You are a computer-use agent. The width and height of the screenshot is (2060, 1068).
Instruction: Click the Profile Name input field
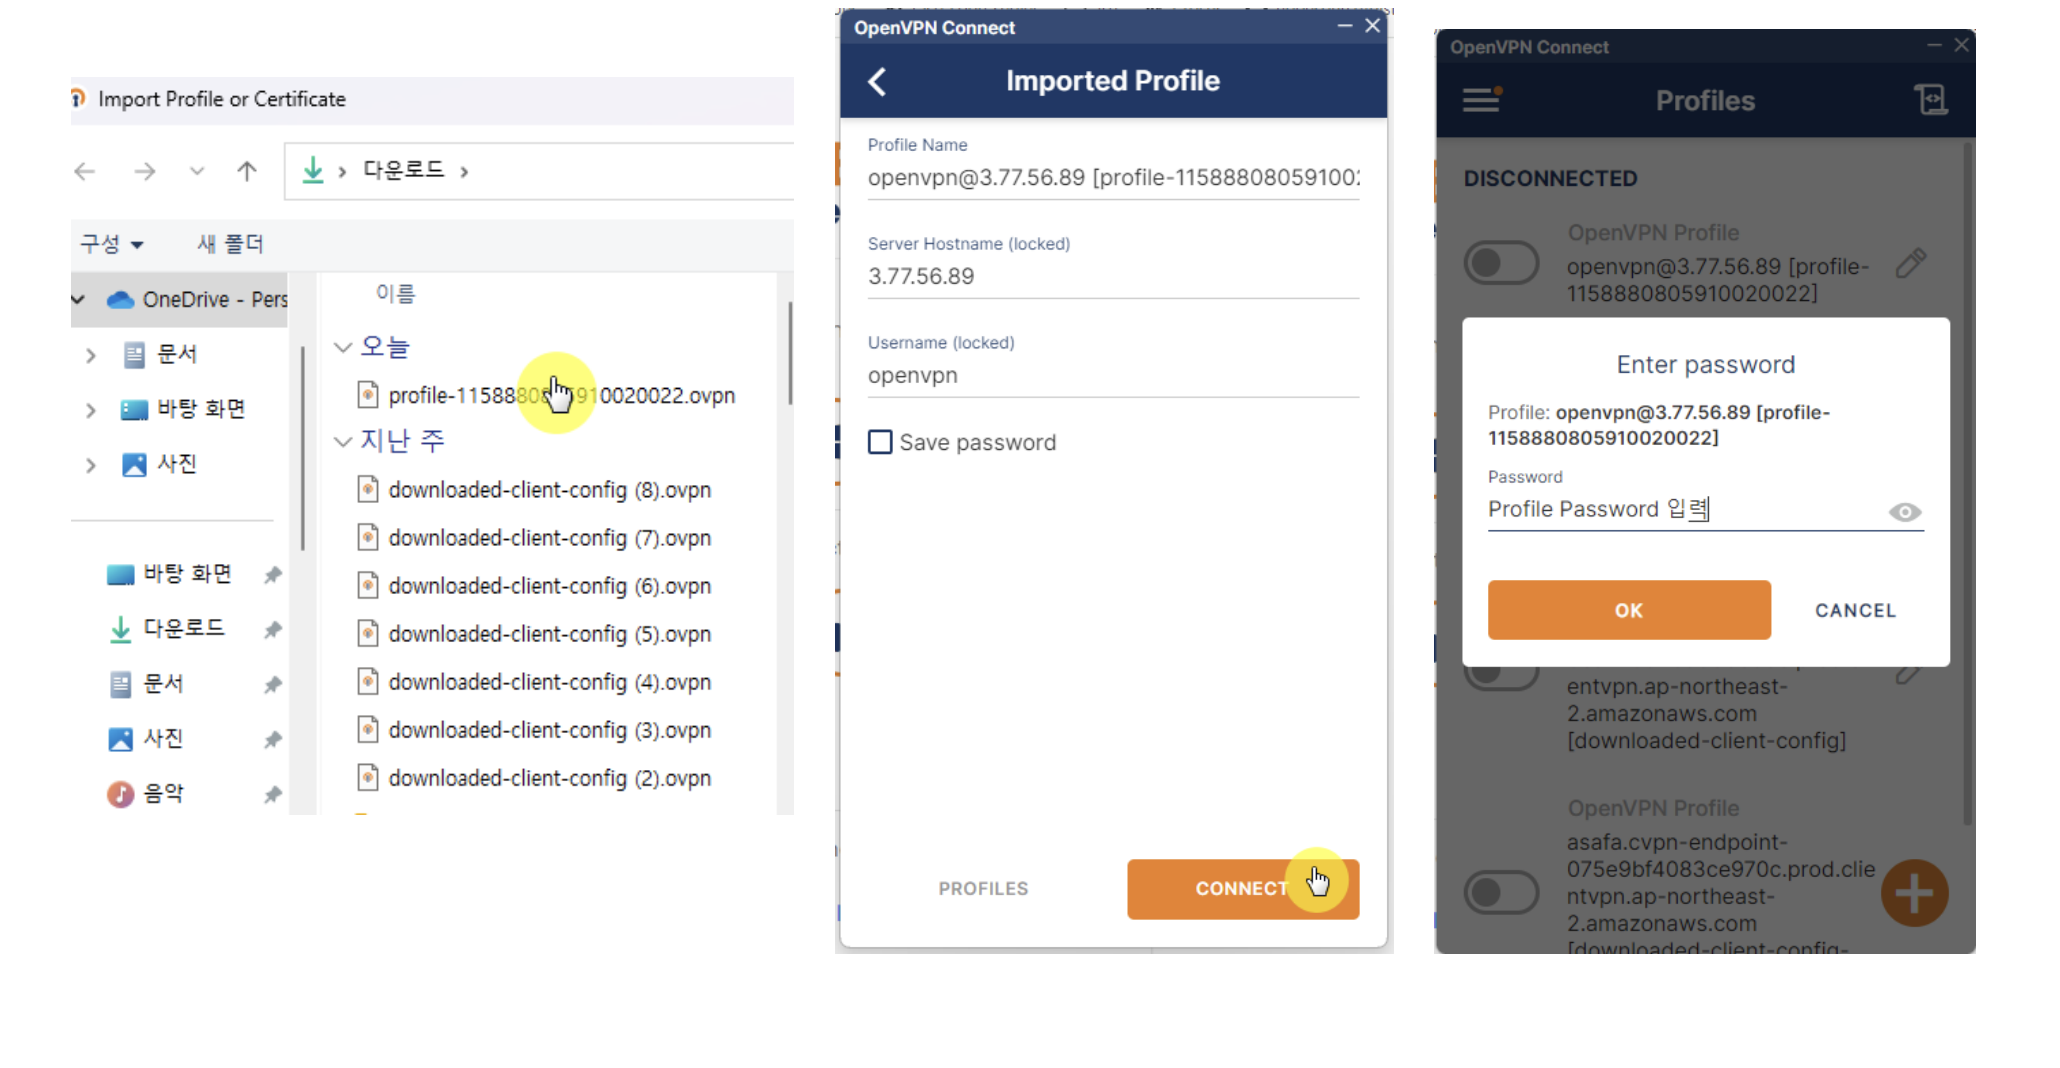(1113, 178)
